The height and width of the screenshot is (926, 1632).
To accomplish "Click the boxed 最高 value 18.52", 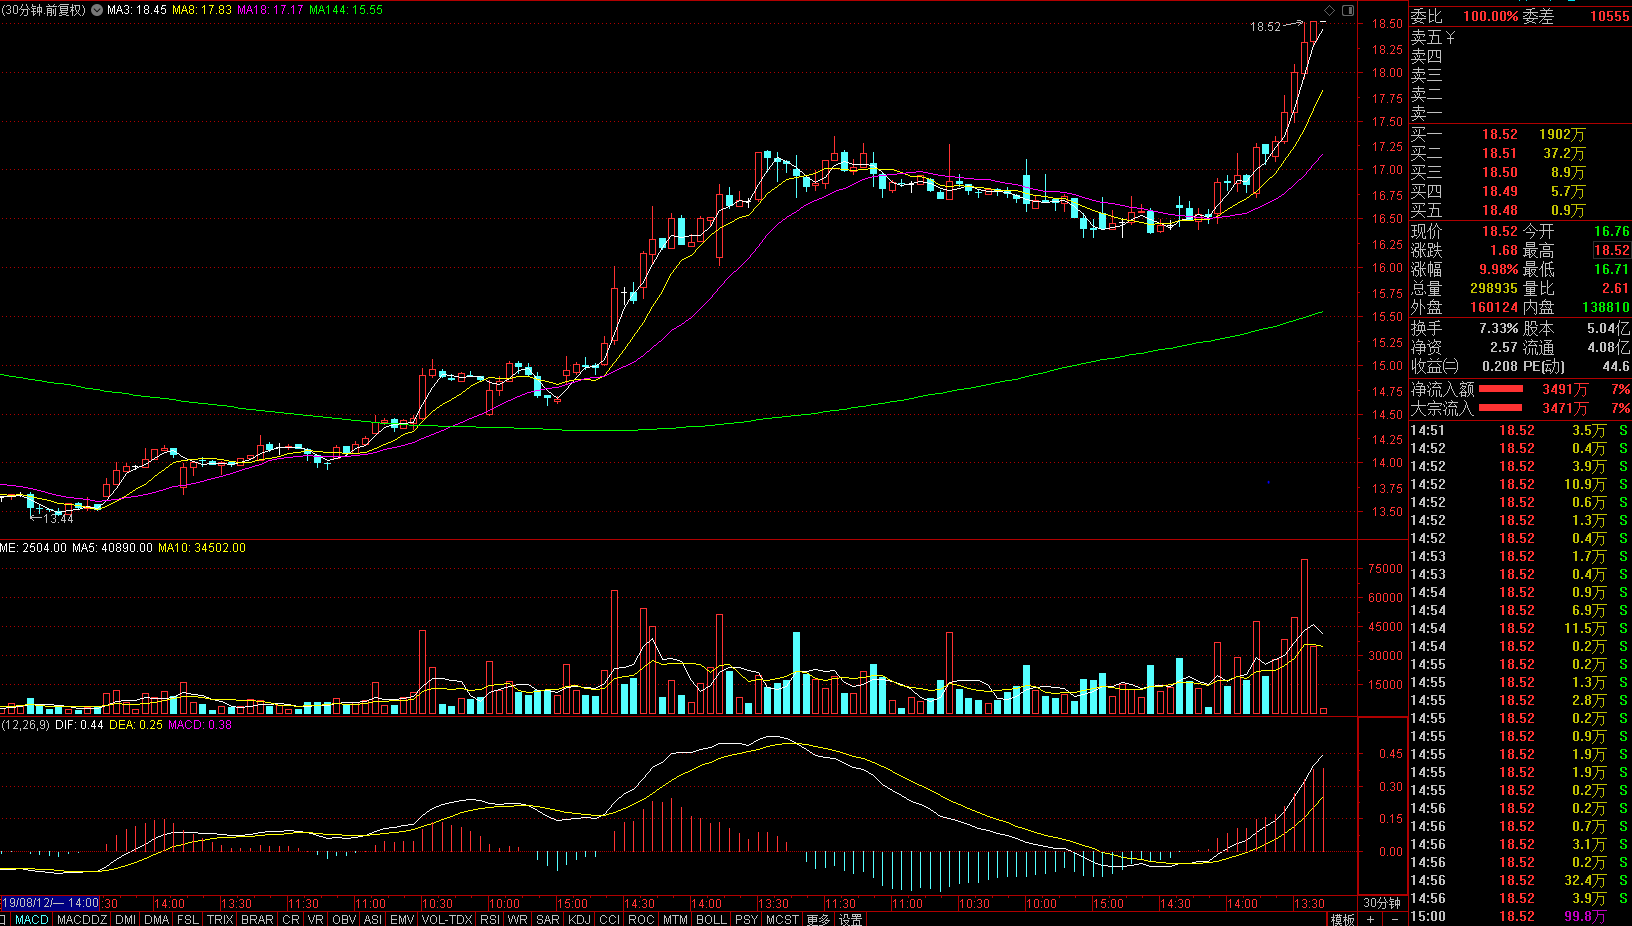I will [1611, 250].
